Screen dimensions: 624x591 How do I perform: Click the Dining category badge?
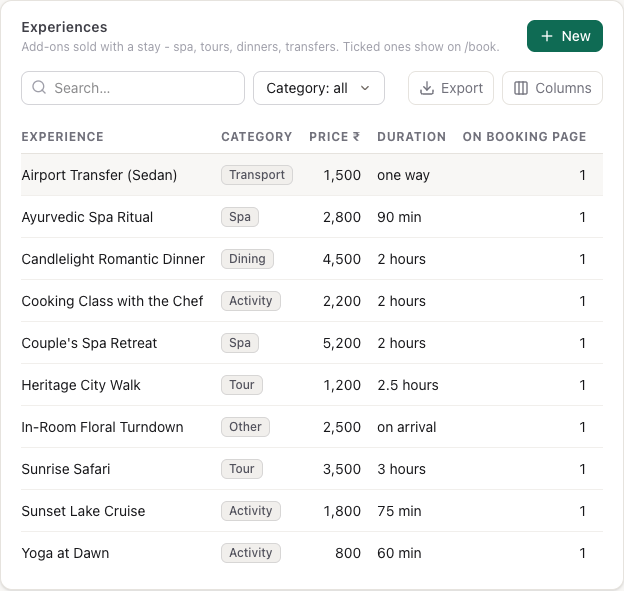[248, 259]
